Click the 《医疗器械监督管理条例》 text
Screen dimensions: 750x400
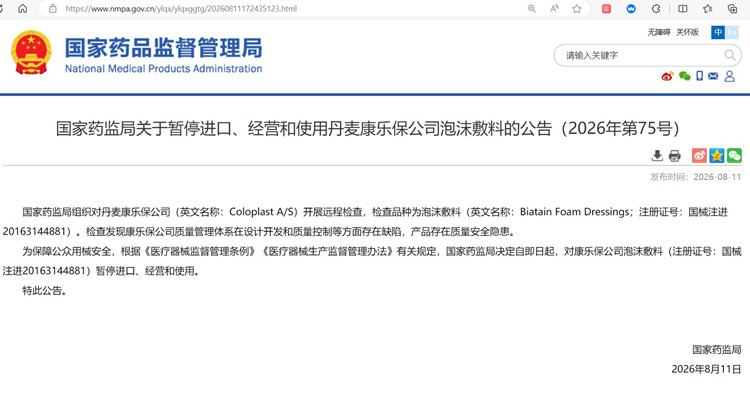point(199,251)
